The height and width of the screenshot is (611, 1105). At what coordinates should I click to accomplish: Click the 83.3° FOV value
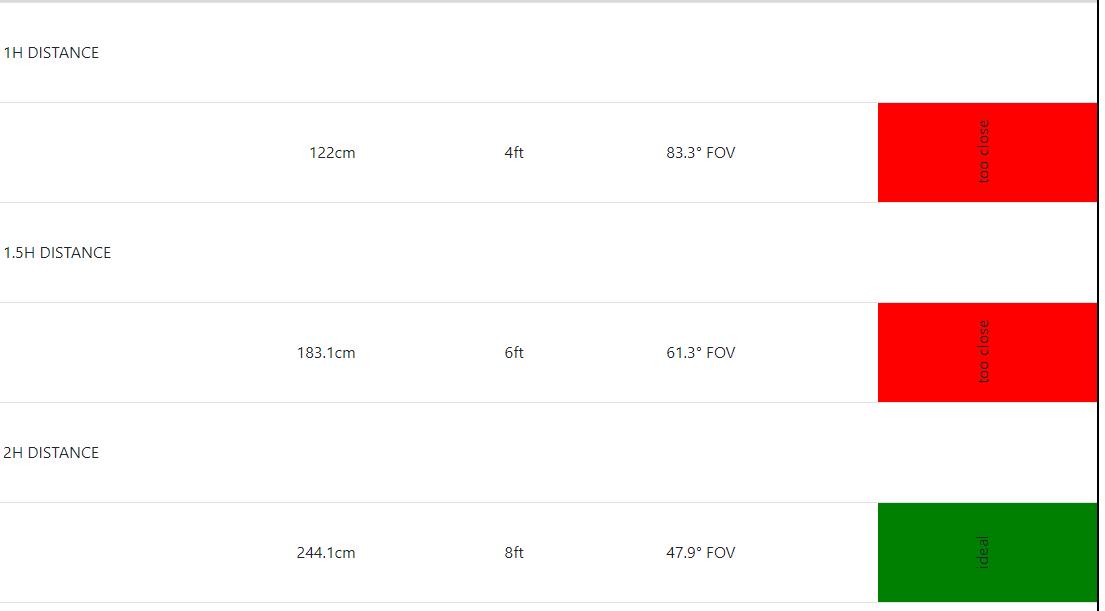click(x=701, y=153)
